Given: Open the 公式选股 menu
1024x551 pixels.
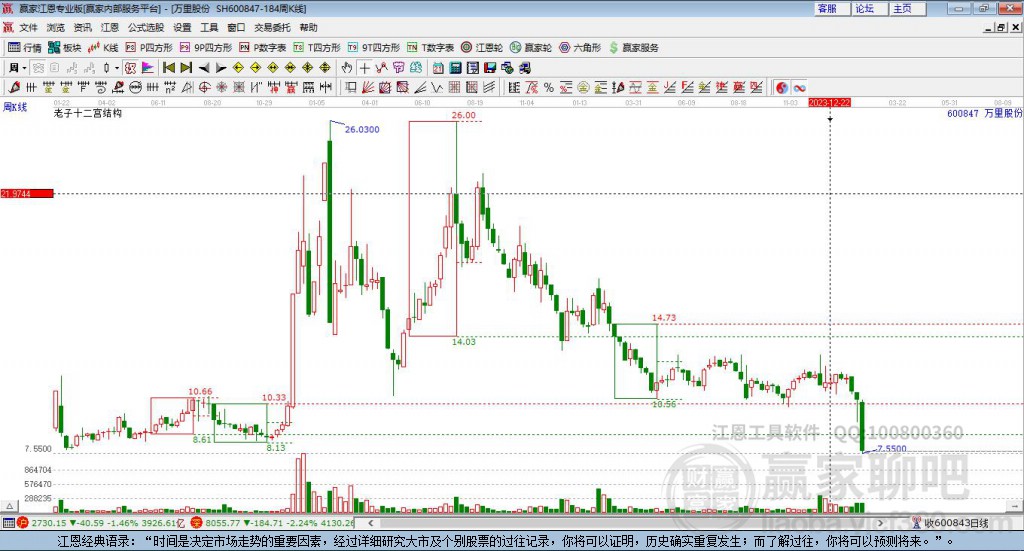Looking at the screenshot, I should [146, 27].
